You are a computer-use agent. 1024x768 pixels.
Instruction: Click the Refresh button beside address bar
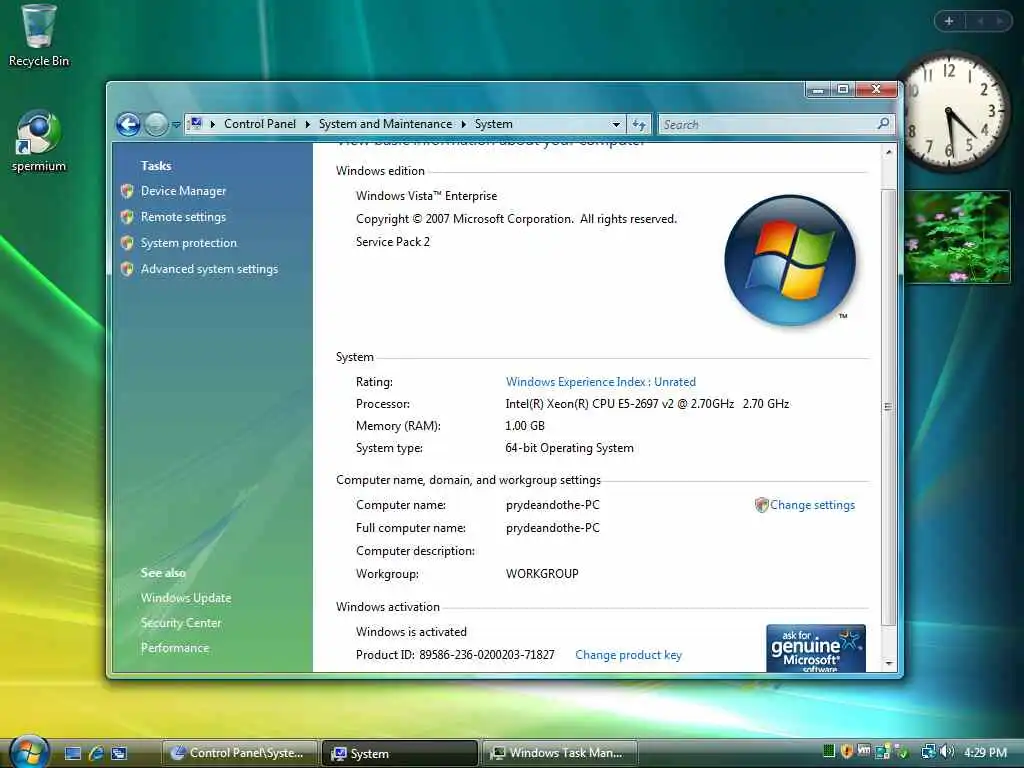point(639,124)
